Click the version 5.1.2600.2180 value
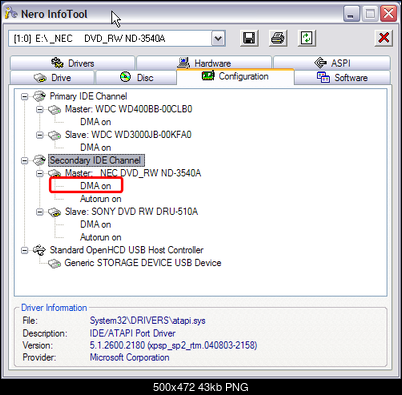This screenshot has height=395, width=402. pos(173,345)
